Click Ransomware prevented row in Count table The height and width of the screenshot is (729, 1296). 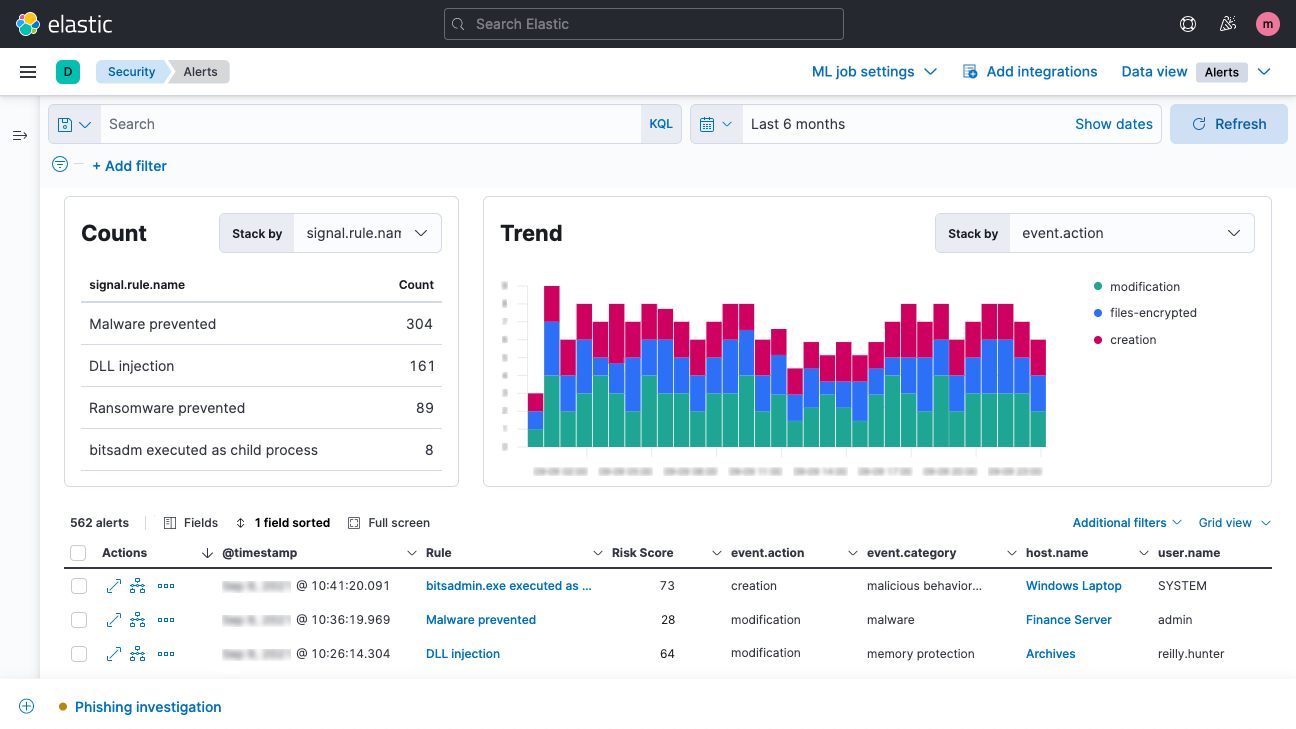pyautogui.click(x=261, y=408)
